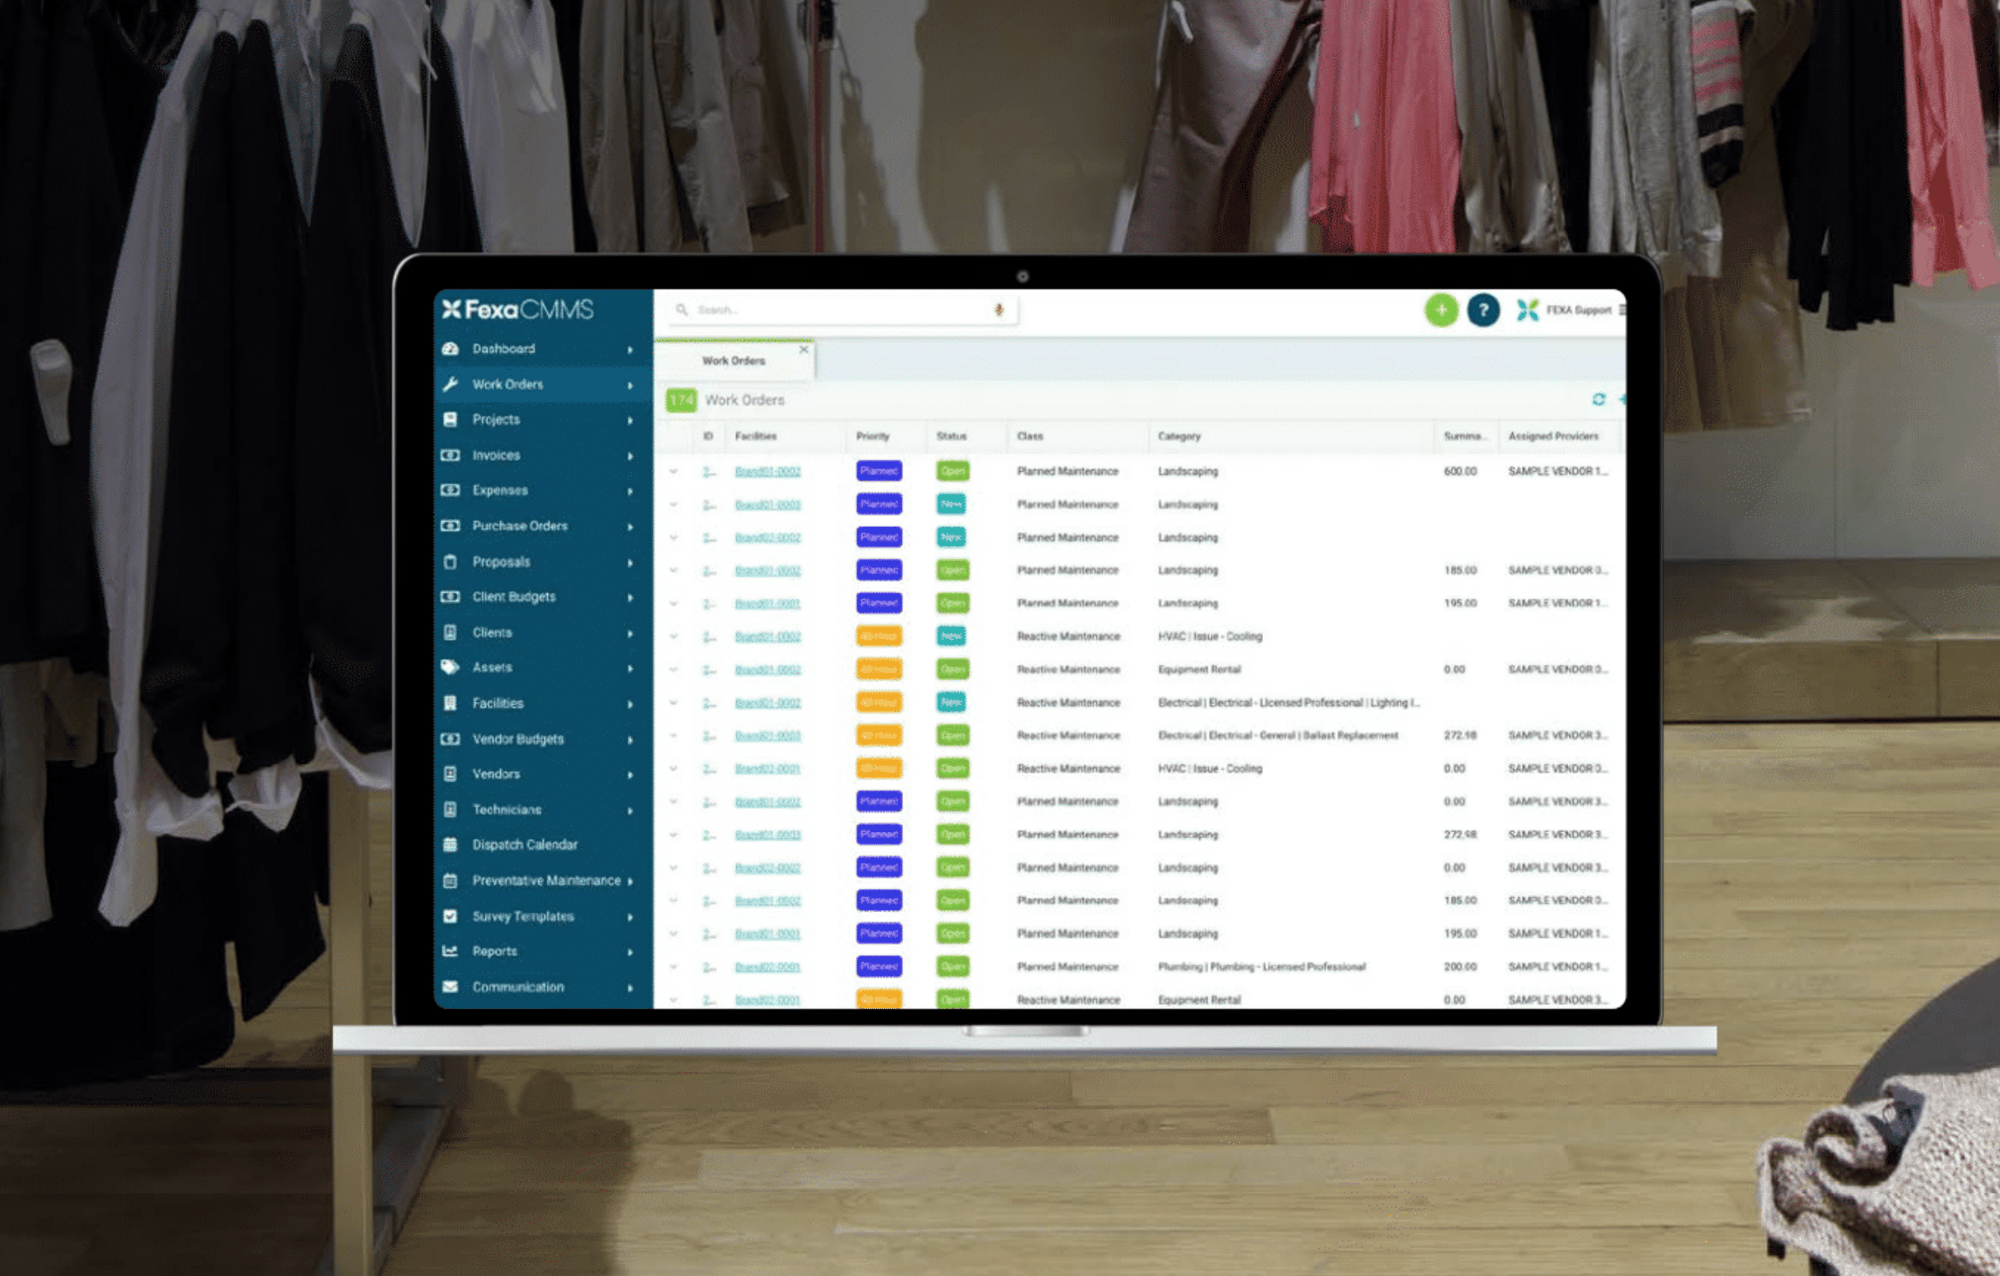Expand the Preventative Maintenance submenu arrow

pyautogui.click(x=630, y=881)
